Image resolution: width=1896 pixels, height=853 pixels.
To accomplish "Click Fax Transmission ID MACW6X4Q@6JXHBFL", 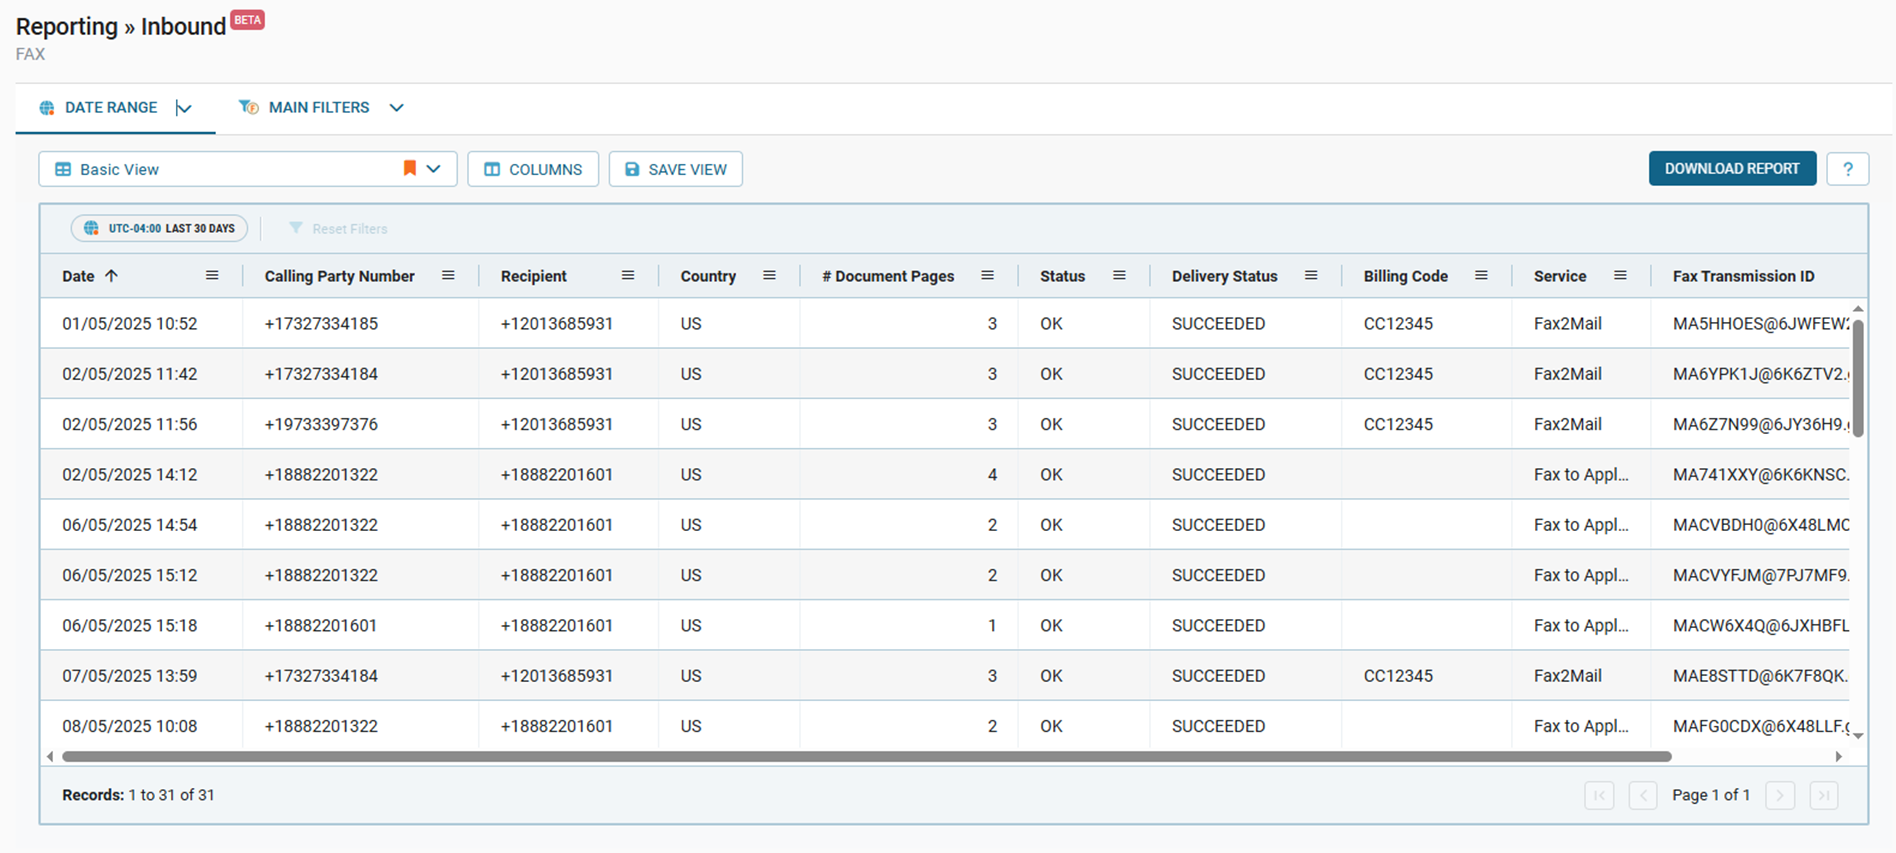I will pos(1761,626).
